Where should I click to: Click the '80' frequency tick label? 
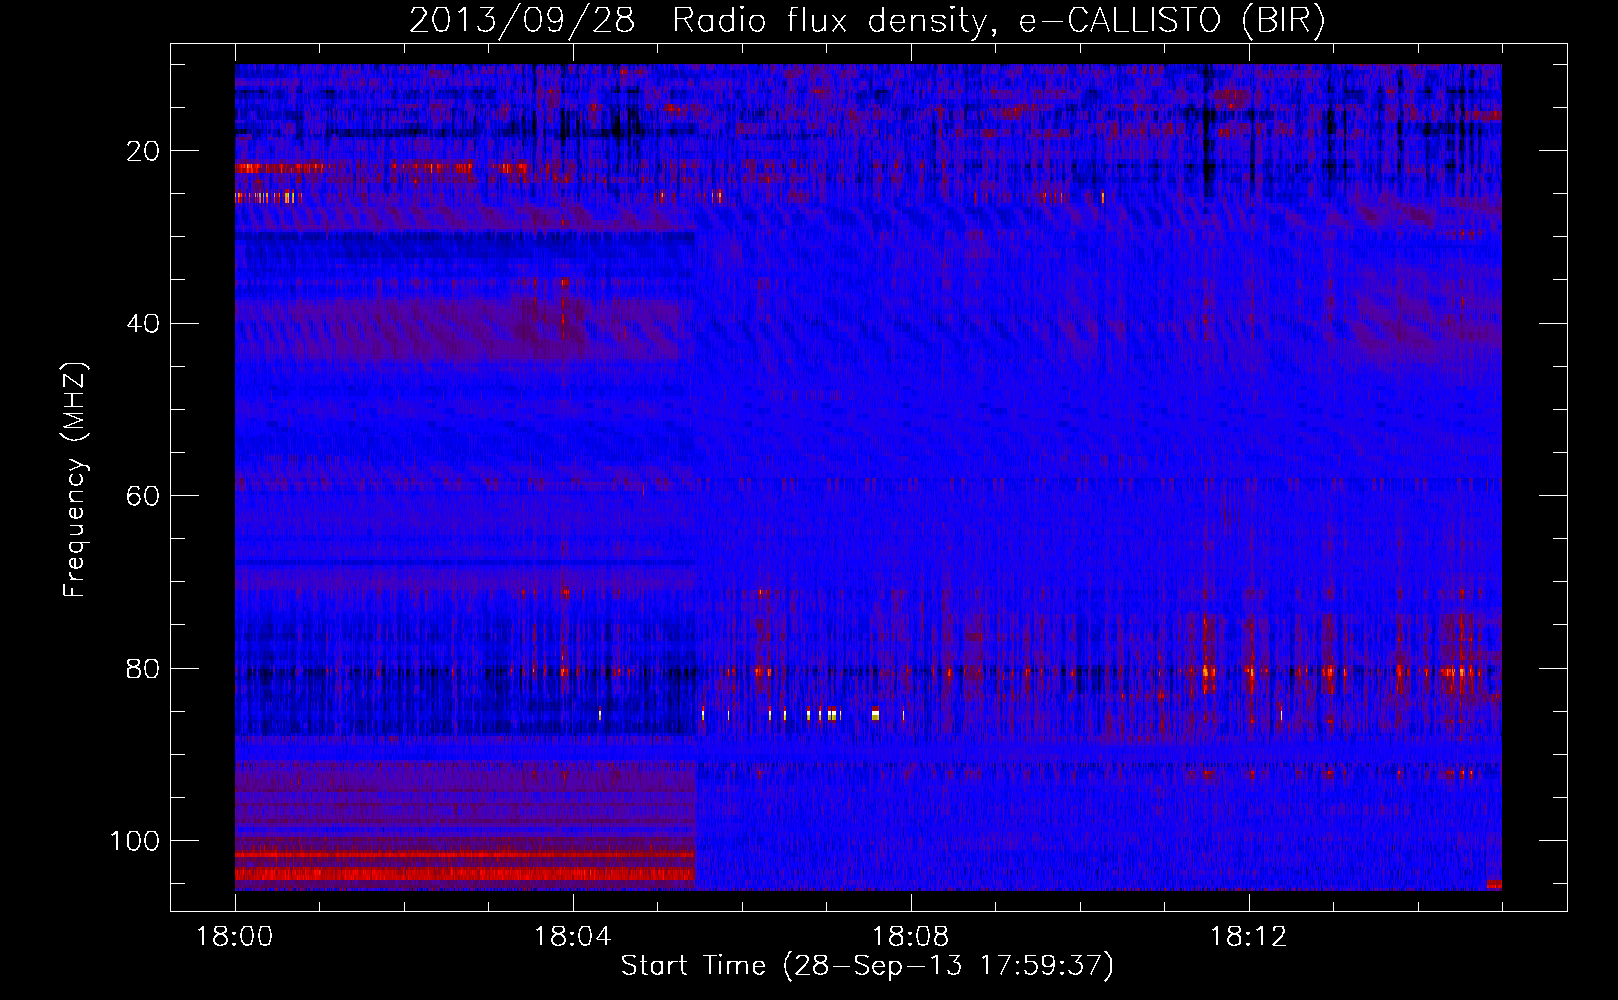(x=144, y=668)
